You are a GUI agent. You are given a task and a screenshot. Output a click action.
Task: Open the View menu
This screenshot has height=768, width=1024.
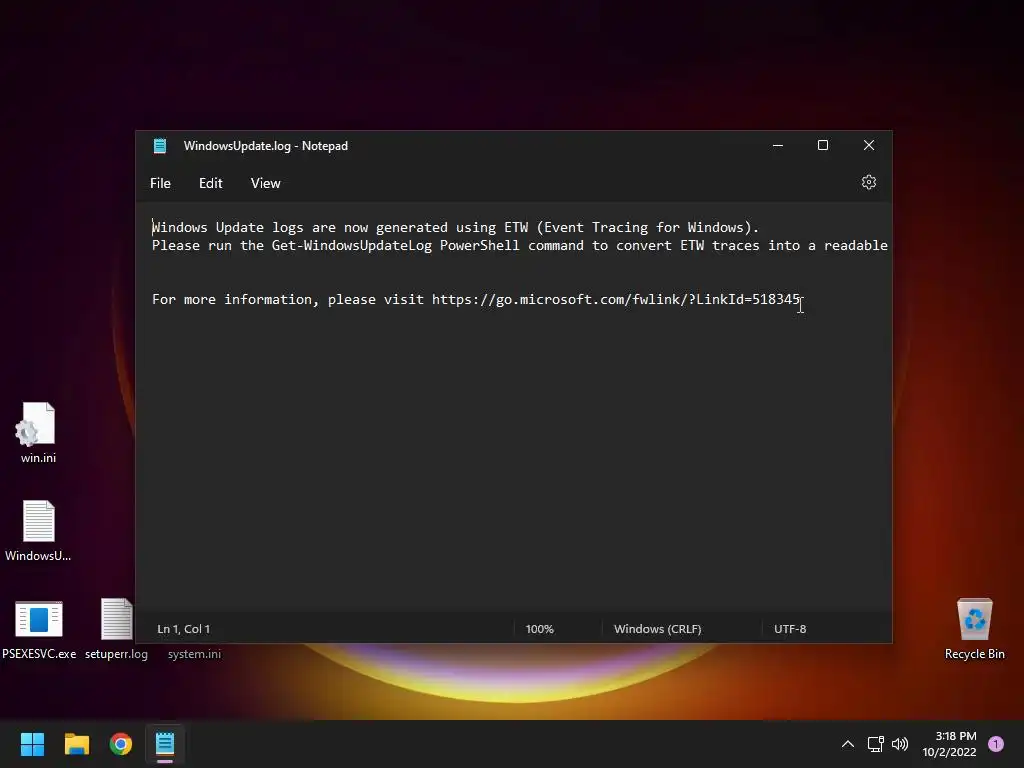click(265, 184)
